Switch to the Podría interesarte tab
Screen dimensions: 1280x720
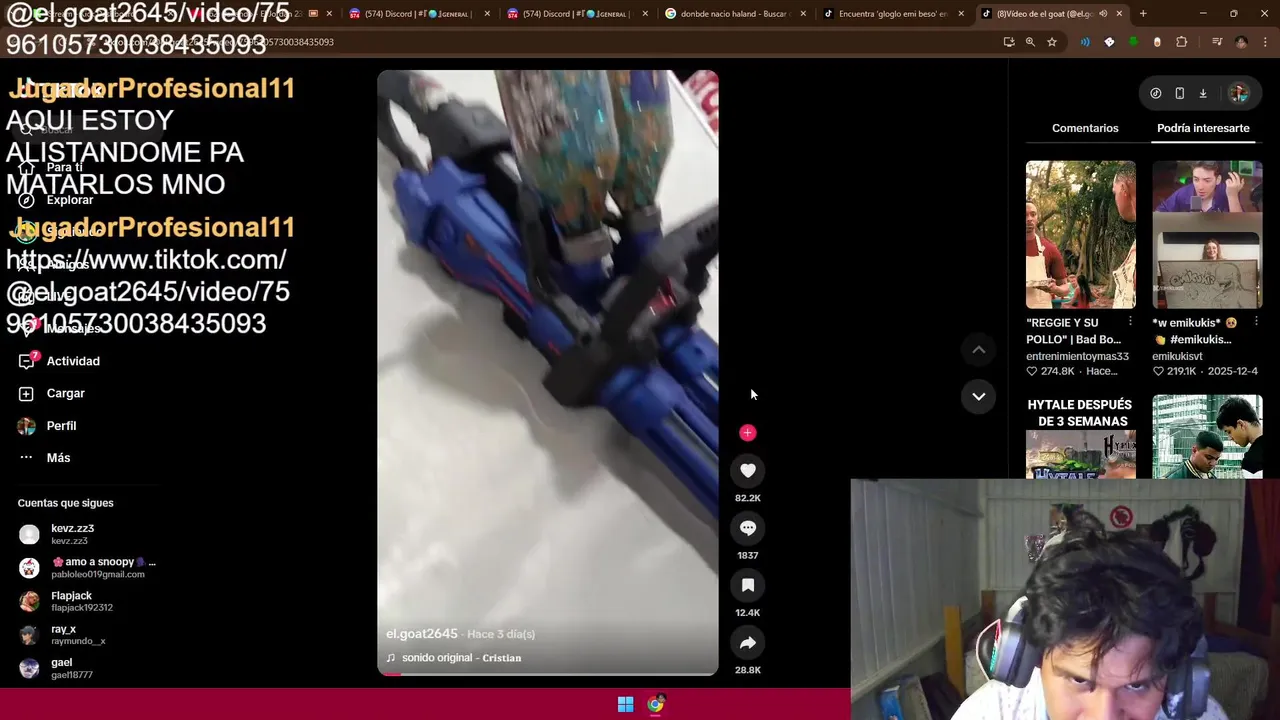click(1203, 128)
